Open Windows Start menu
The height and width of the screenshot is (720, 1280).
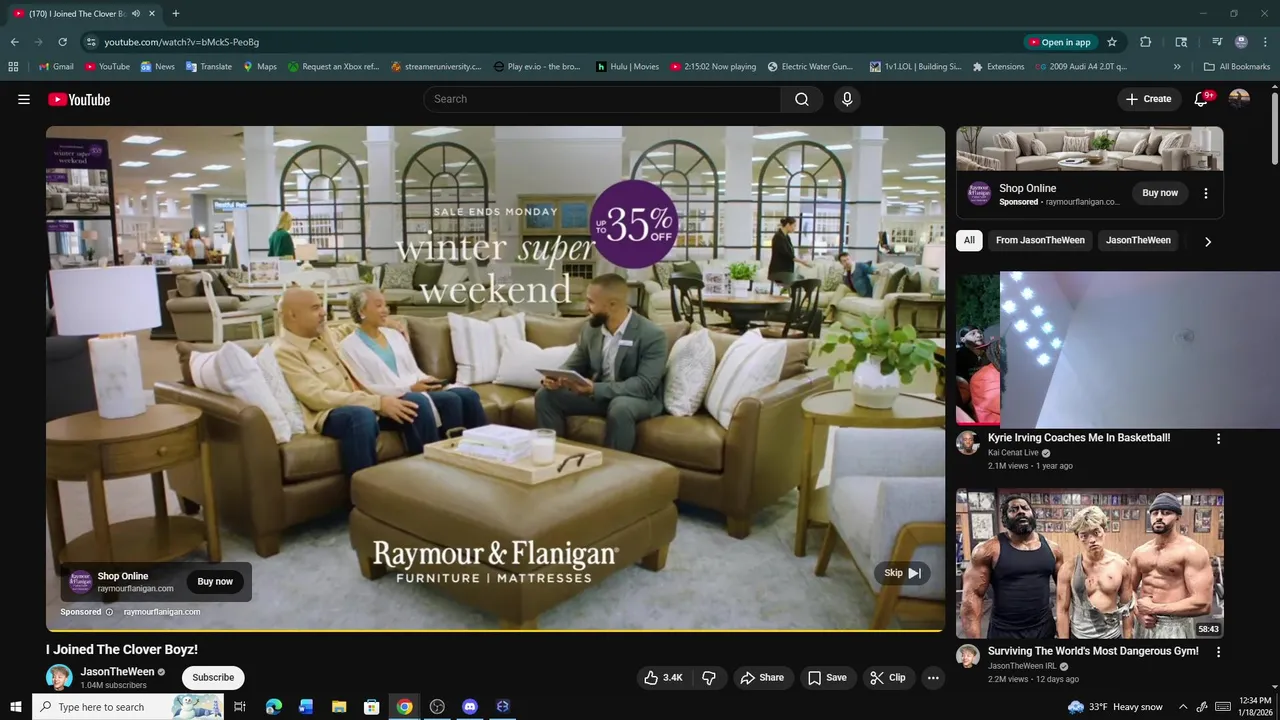coord(15,707)
